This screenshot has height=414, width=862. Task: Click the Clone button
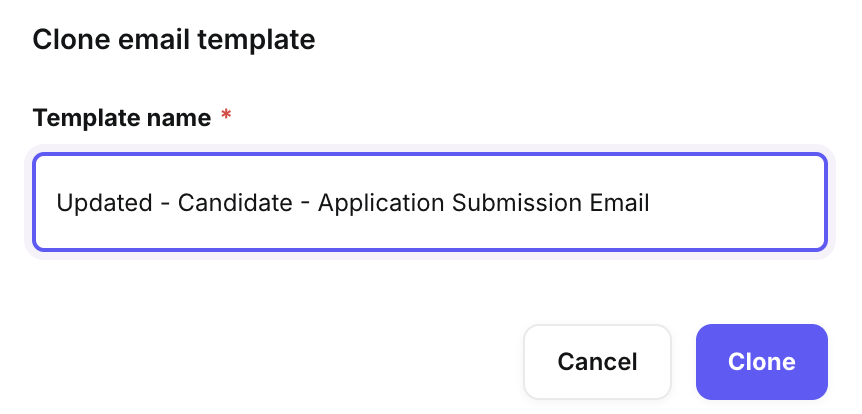point(761,361)
